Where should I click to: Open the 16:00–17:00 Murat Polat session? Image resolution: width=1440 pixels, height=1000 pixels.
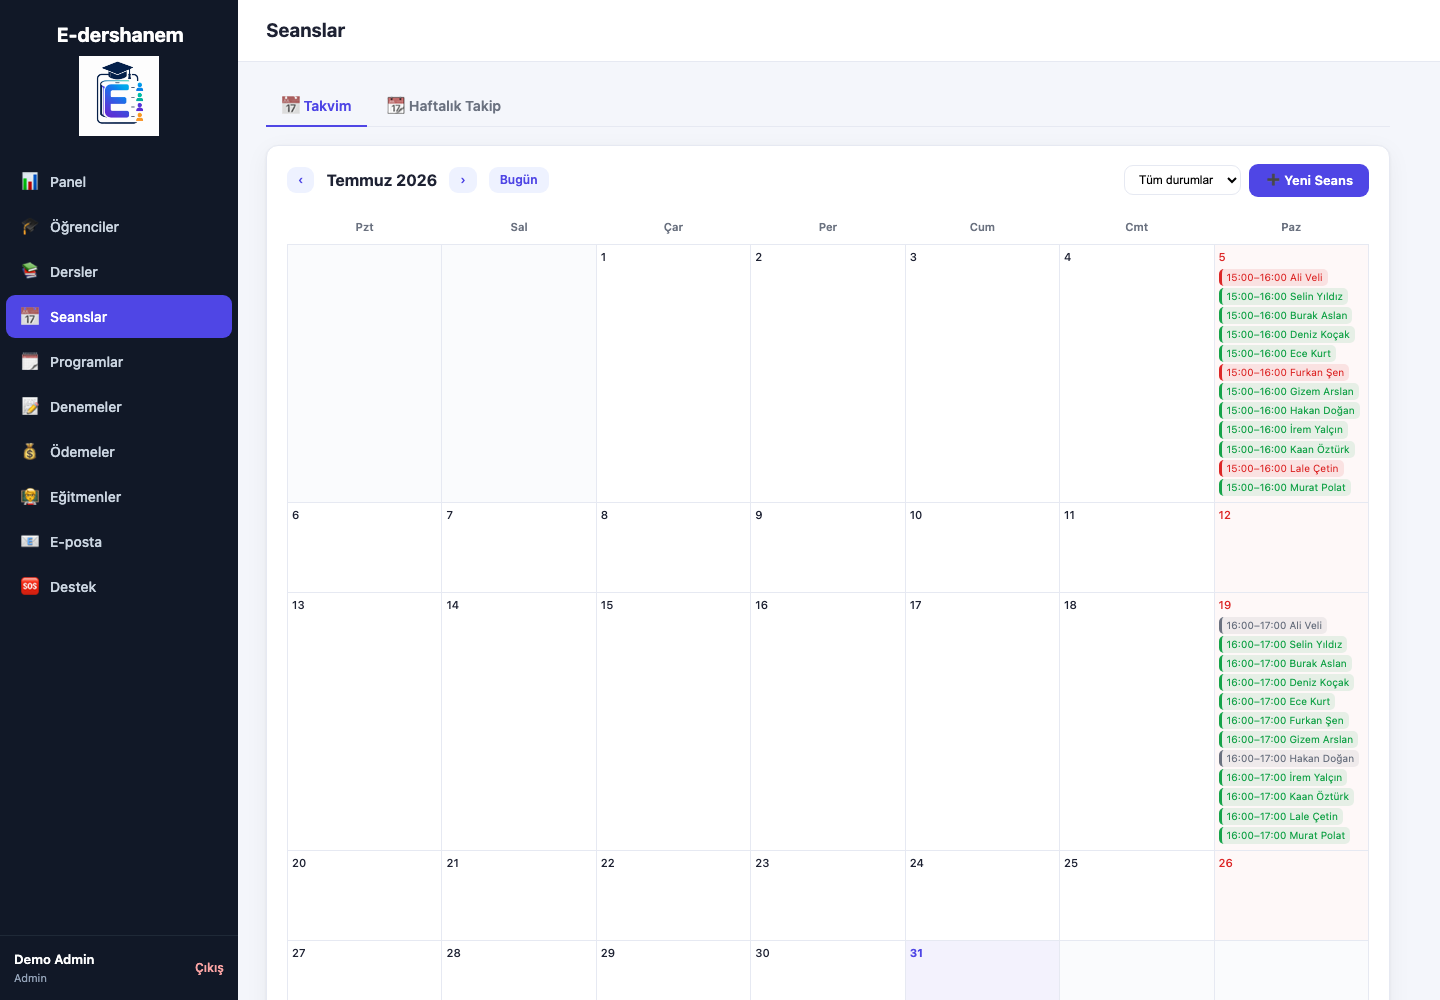point(1285,836)
